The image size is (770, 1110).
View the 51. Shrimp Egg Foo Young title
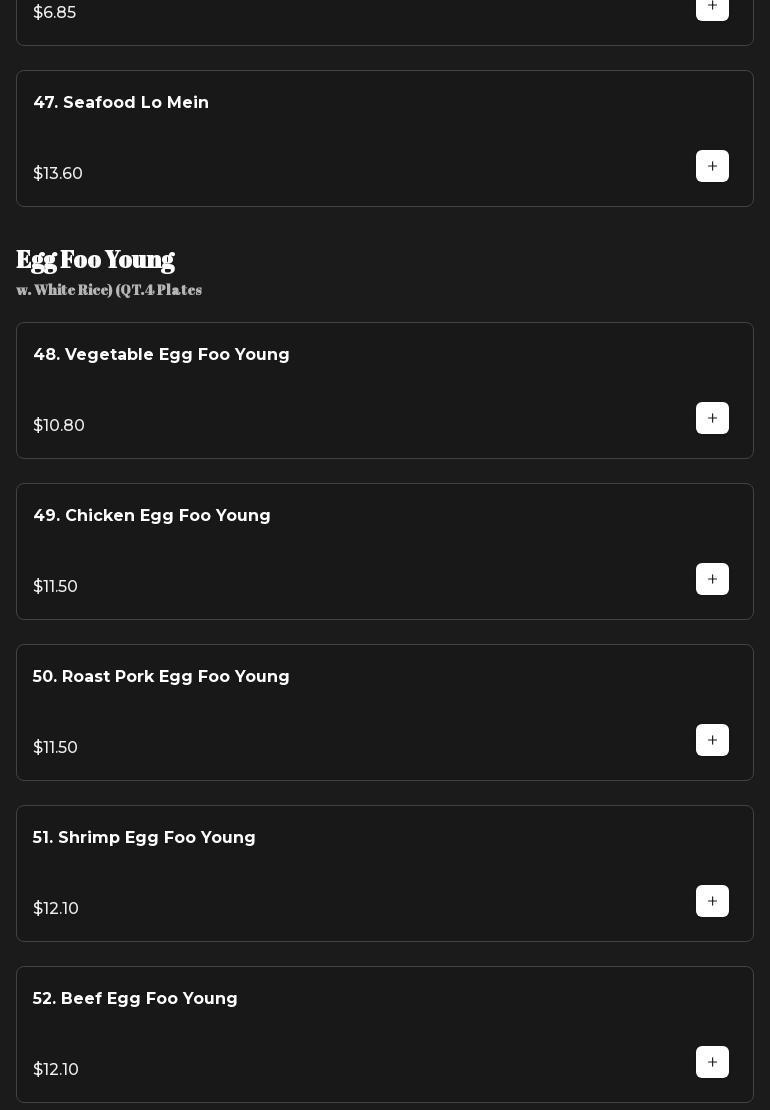tap(144, 838)
